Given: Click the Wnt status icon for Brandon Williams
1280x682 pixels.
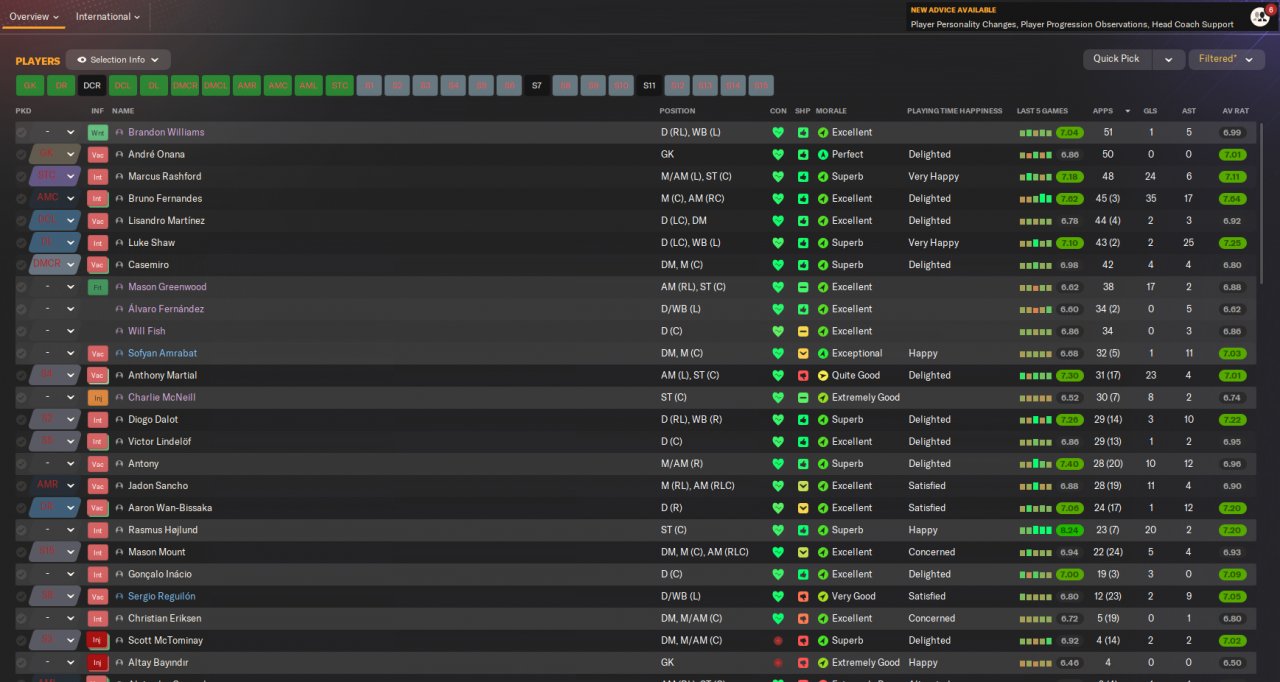Looking at the screenshot, I should [98, 133].
